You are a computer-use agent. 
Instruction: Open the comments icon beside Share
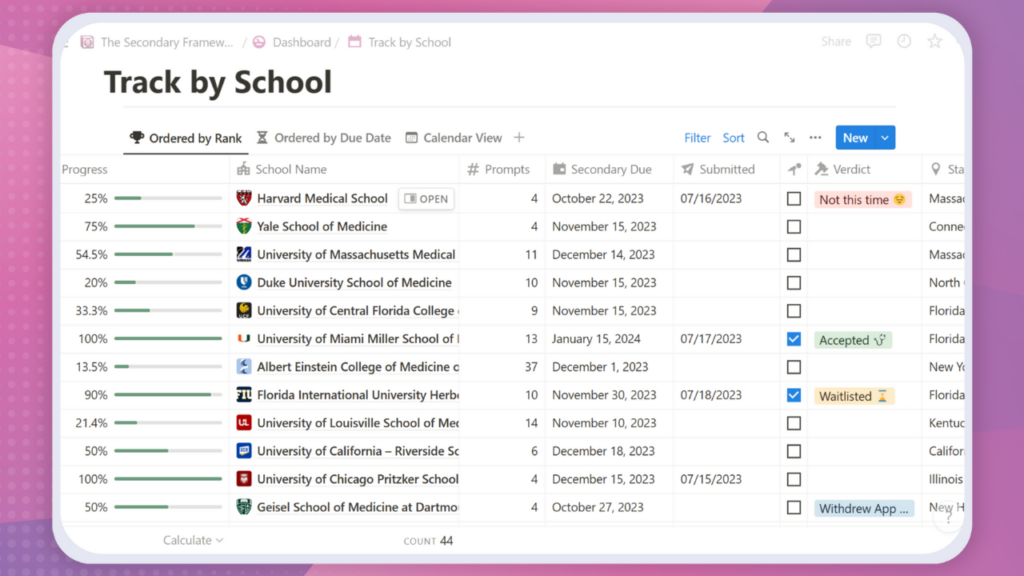[x=874, y=42]
